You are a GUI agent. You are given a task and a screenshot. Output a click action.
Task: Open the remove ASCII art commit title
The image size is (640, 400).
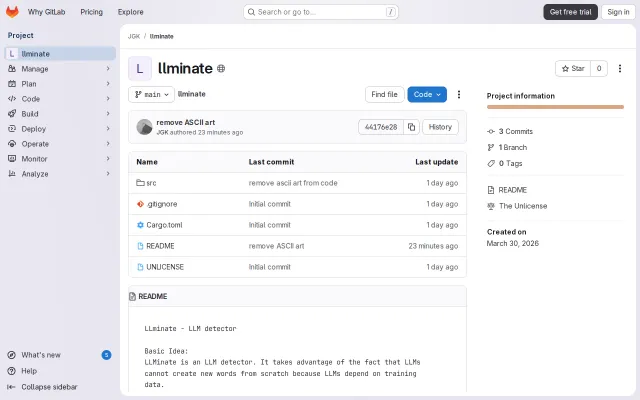pos(186,122)
